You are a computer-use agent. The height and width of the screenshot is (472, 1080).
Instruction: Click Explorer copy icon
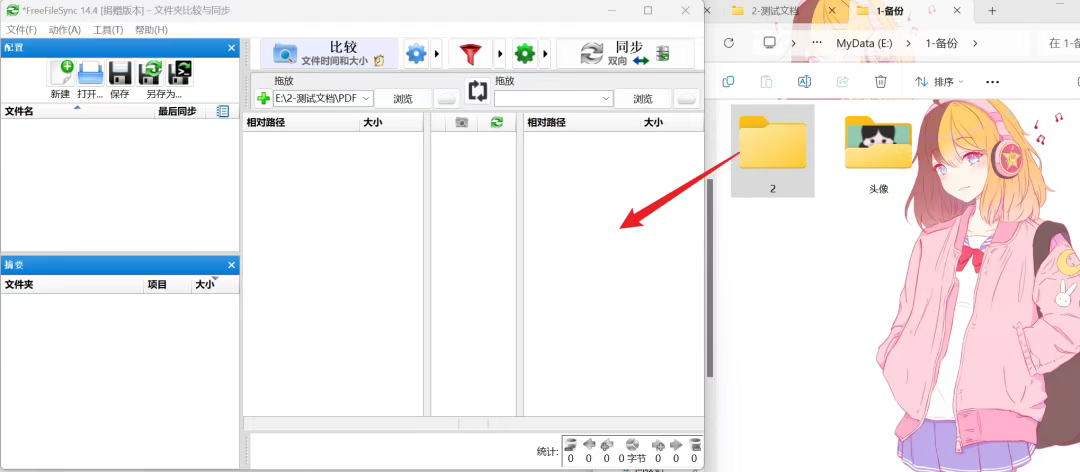pos(728,81)
